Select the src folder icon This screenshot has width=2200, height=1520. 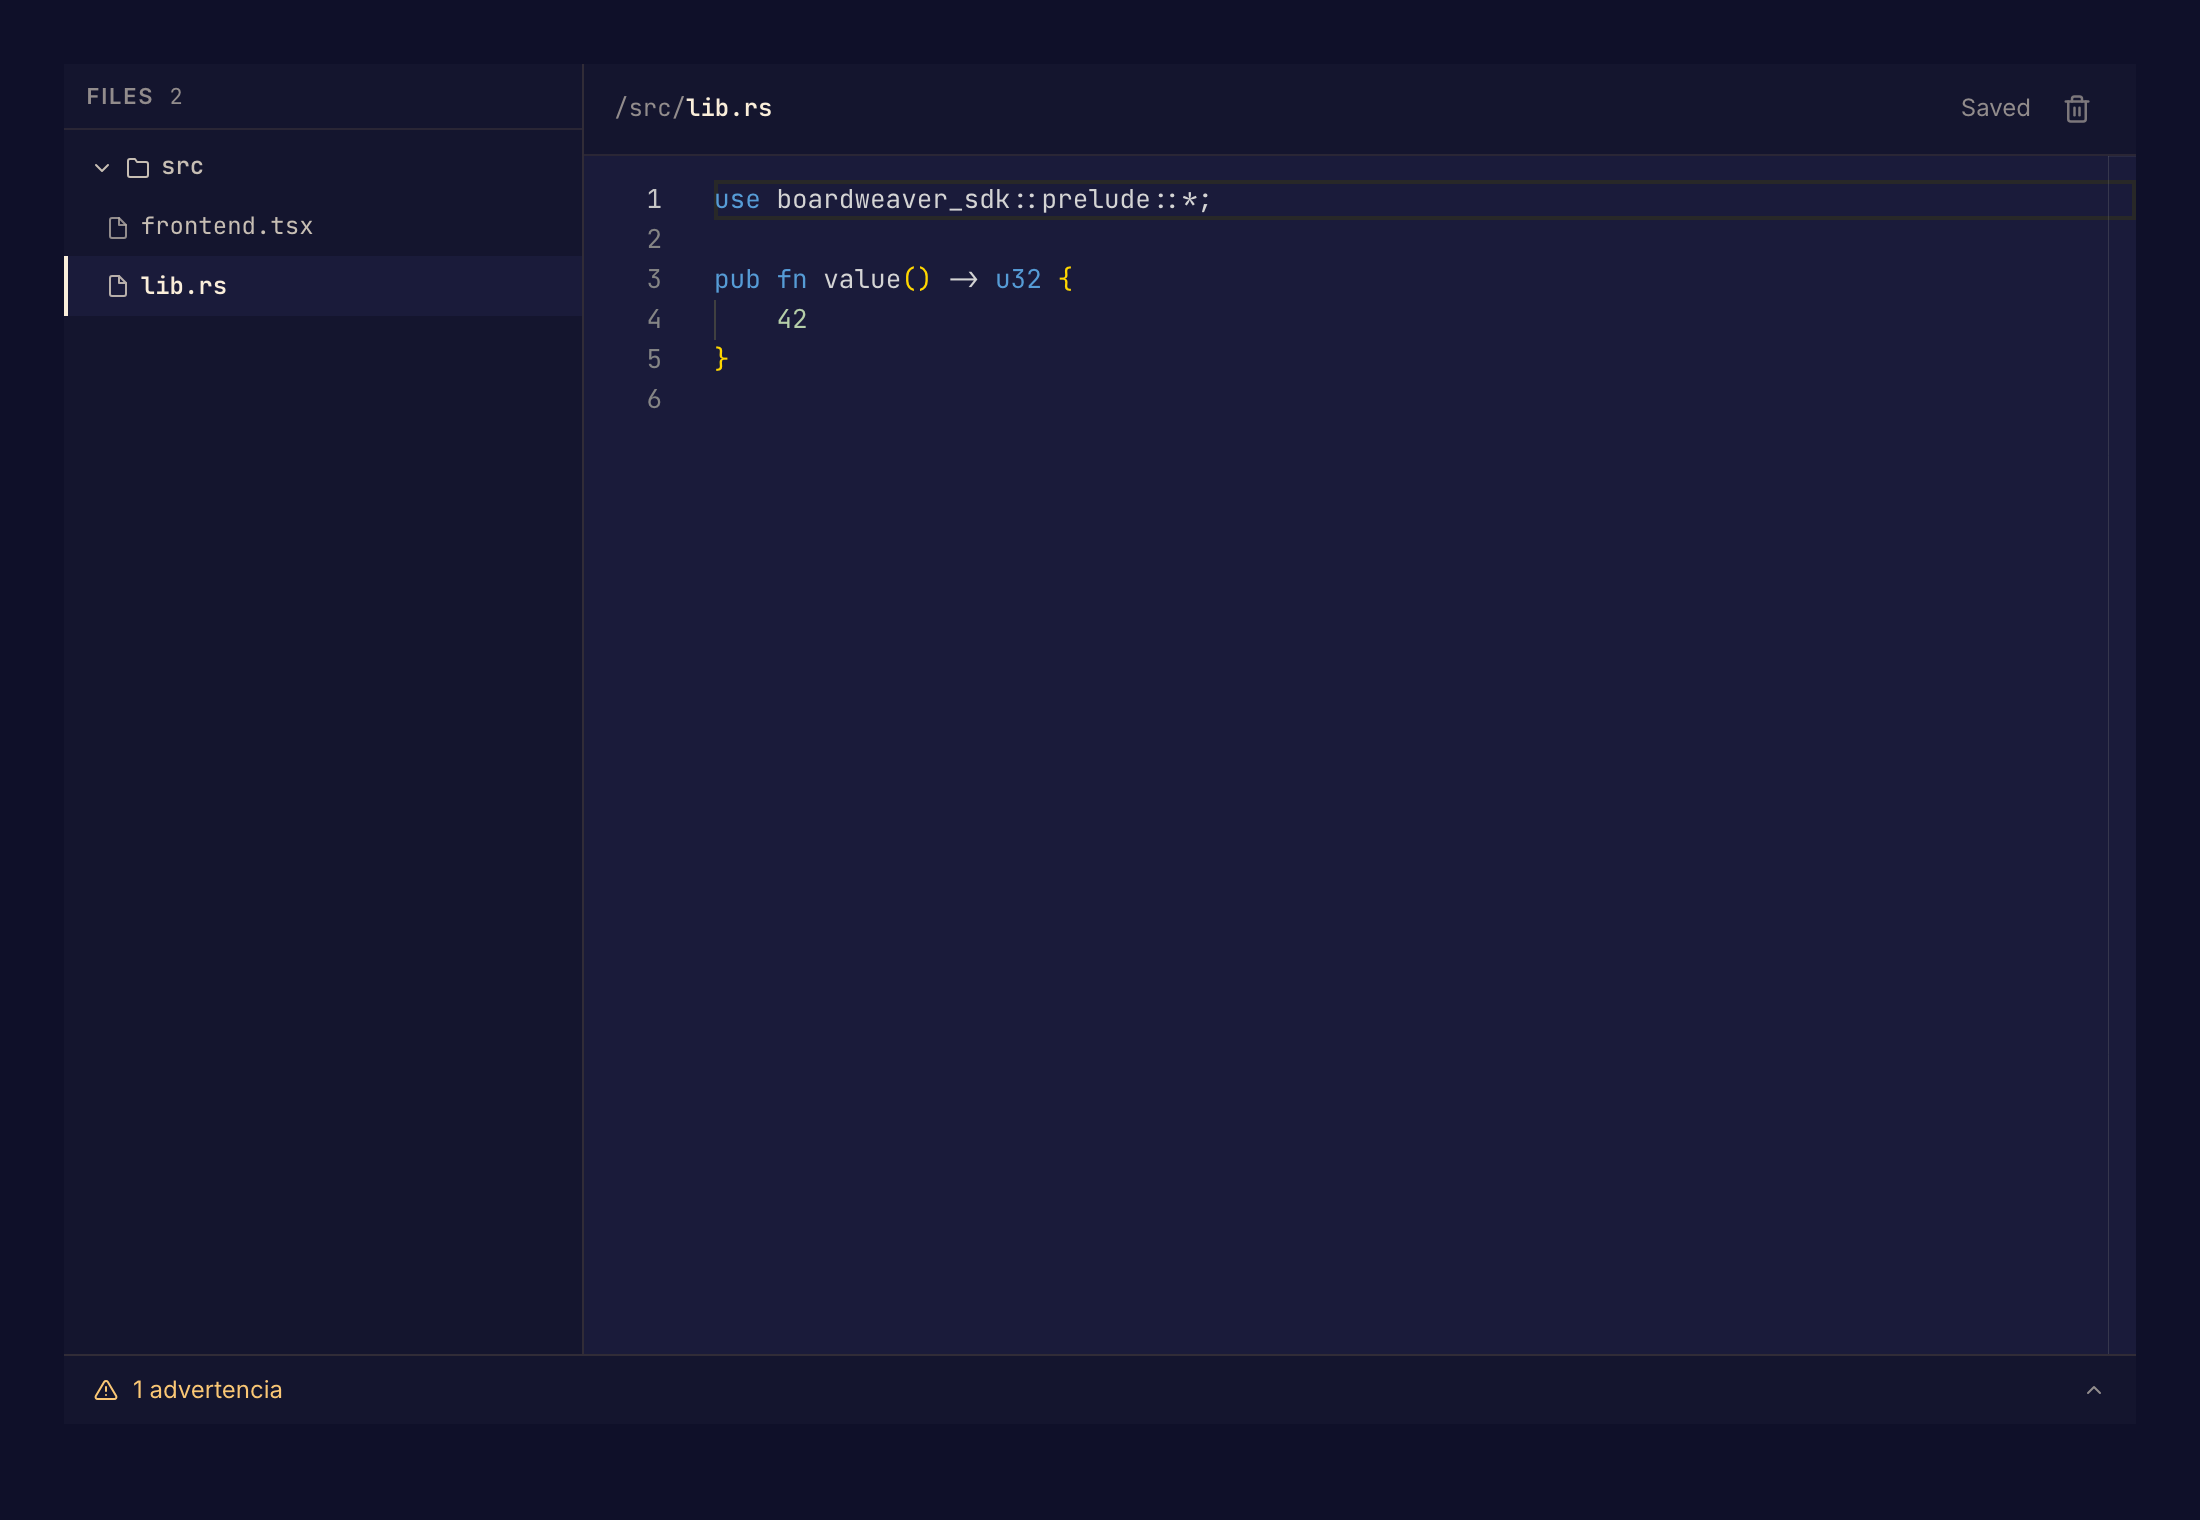(138, 167)
